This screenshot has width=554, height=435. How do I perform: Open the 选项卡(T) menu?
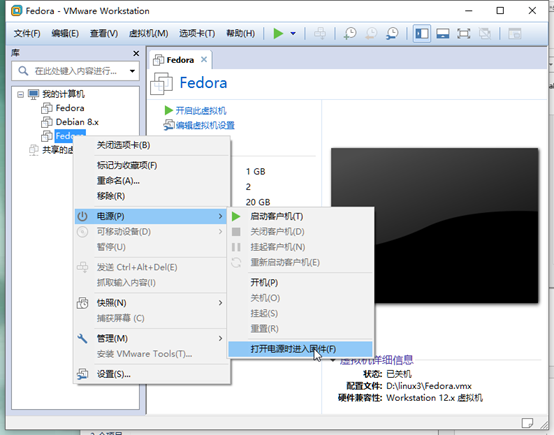click(x=197, y=34)
